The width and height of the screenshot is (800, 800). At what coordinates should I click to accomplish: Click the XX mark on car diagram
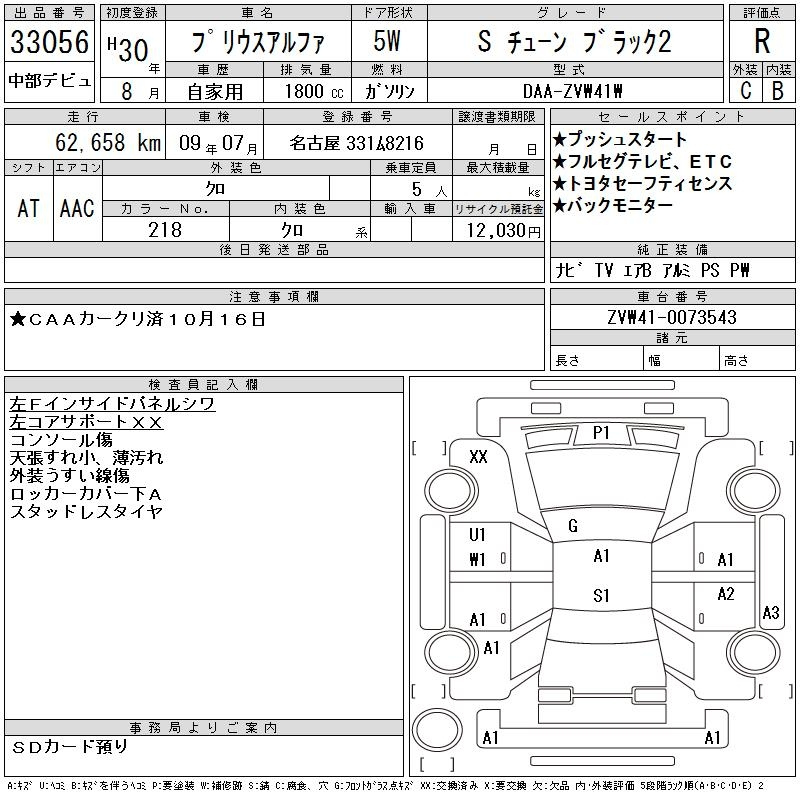point(478,457)
